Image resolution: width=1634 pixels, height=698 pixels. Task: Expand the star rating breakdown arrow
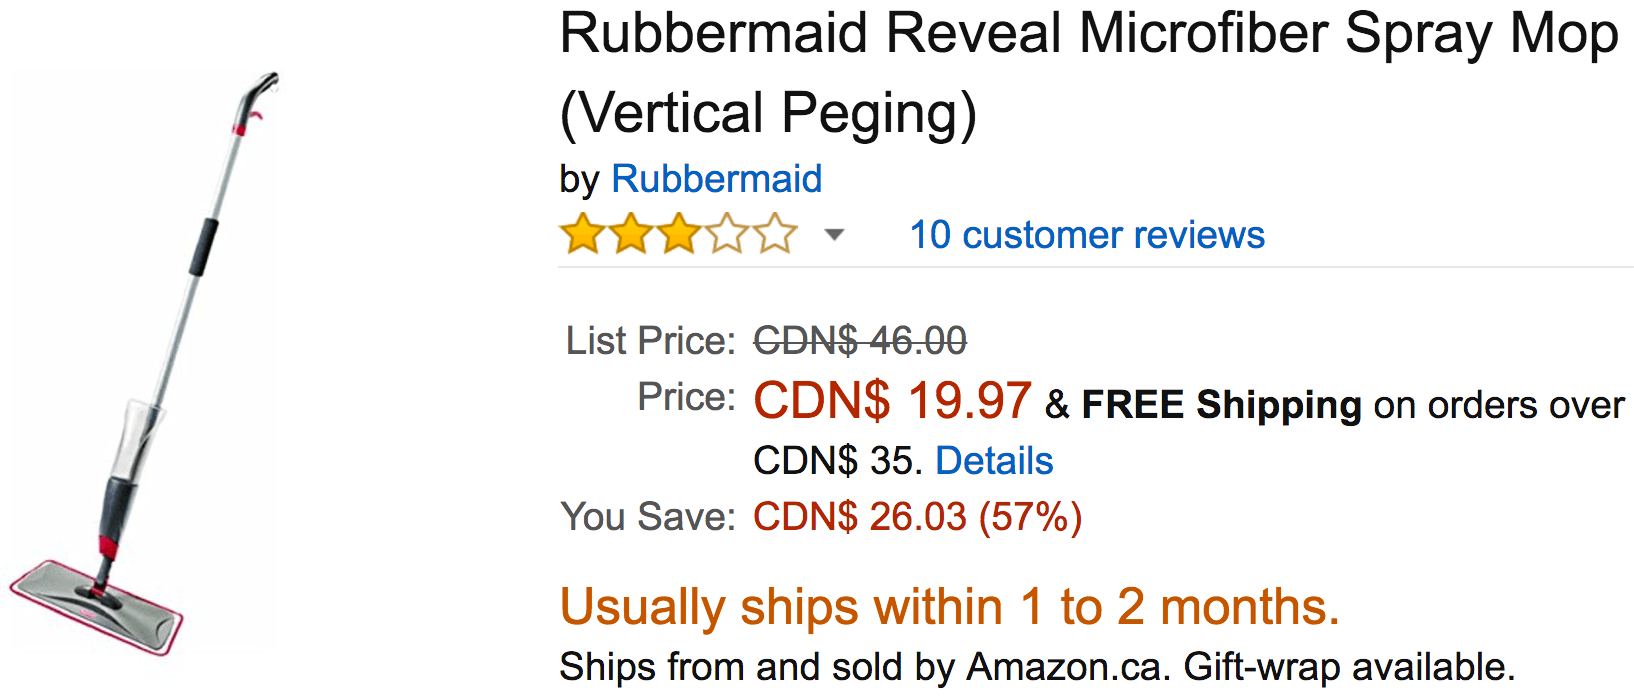point(834,236)
